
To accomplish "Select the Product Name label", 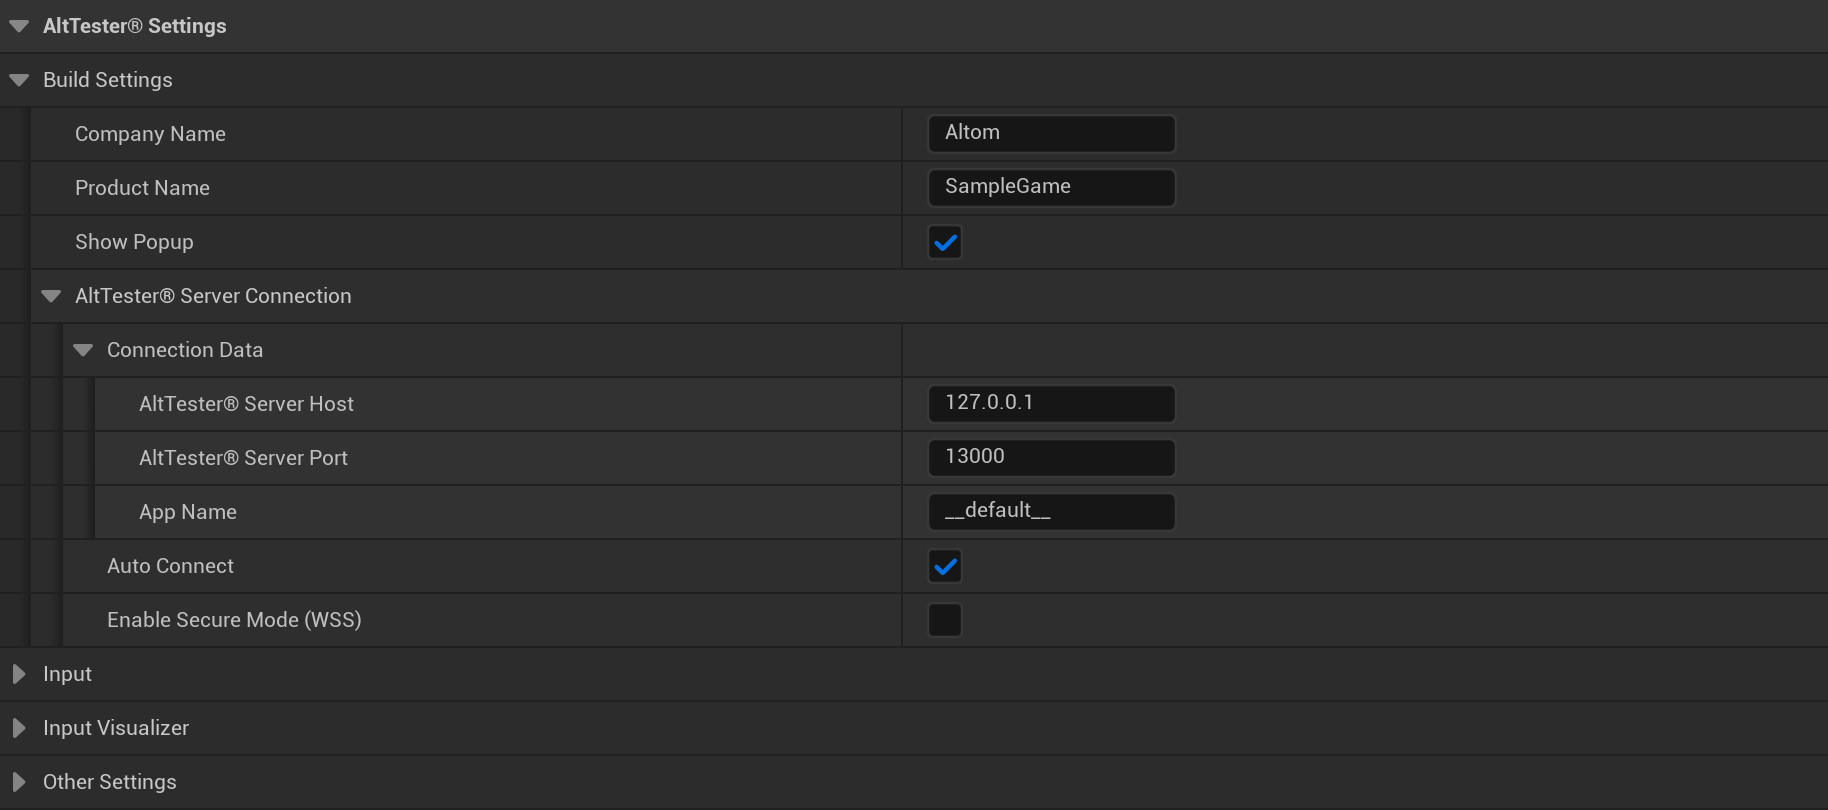I will [142, 188].
